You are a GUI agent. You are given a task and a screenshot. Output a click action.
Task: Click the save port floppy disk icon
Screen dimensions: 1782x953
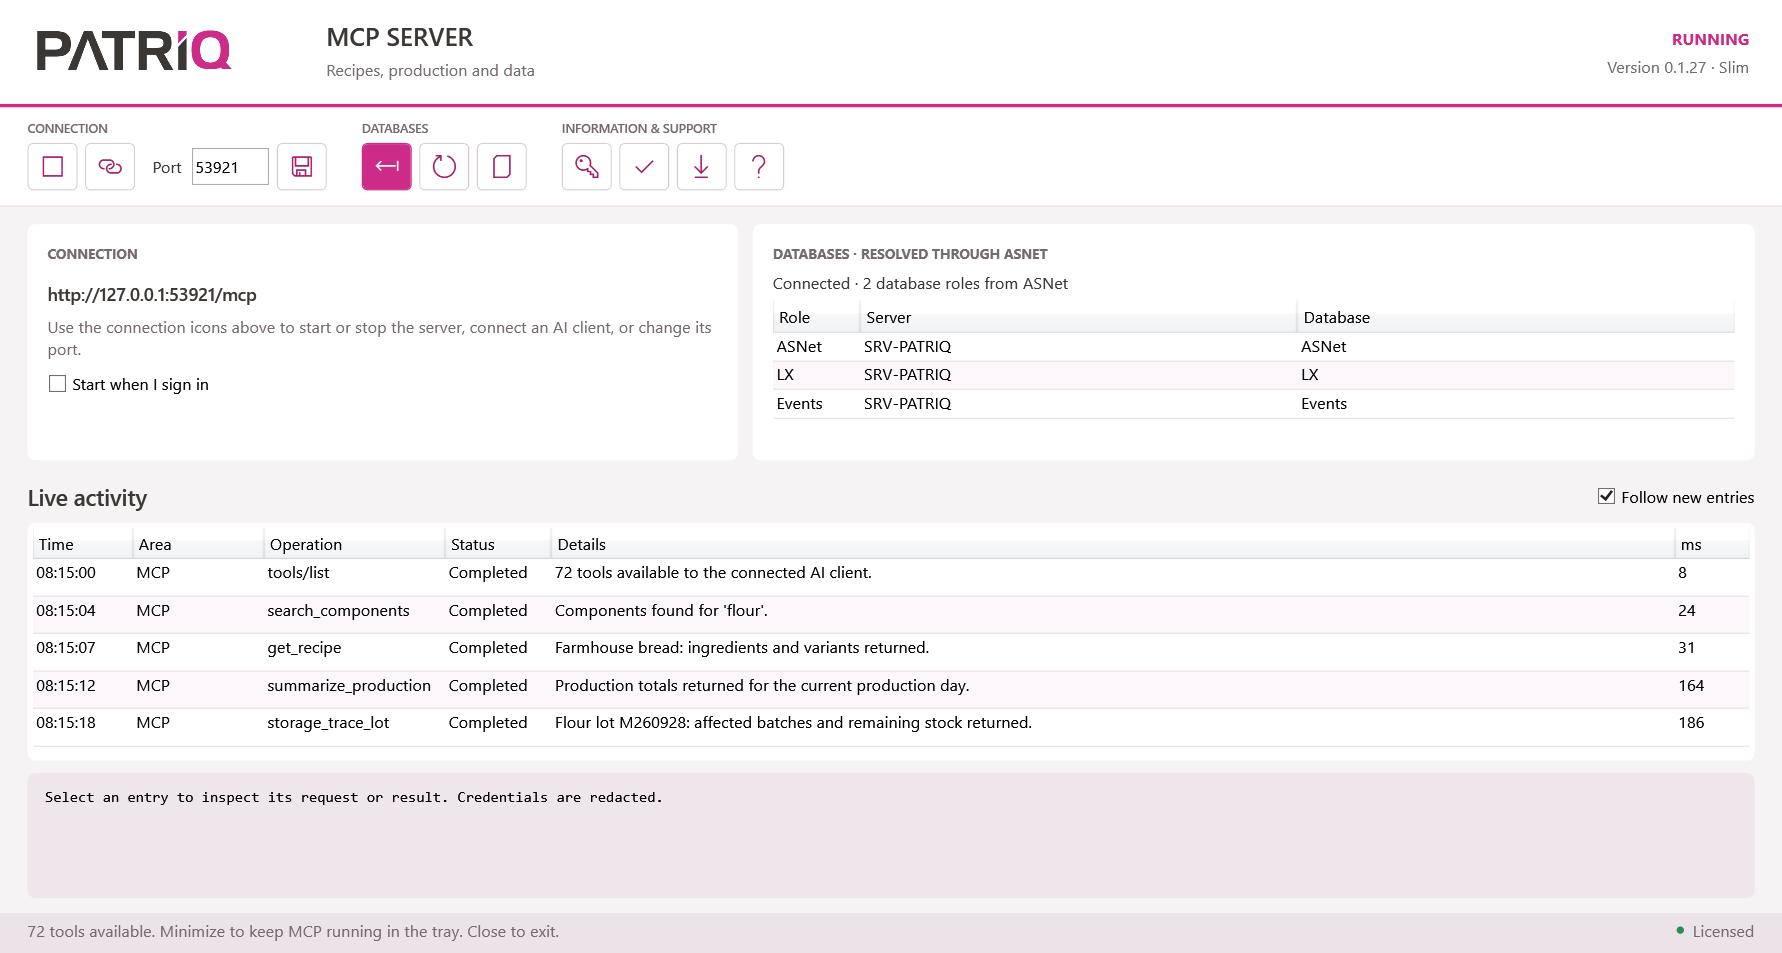[x=302, y=167]
